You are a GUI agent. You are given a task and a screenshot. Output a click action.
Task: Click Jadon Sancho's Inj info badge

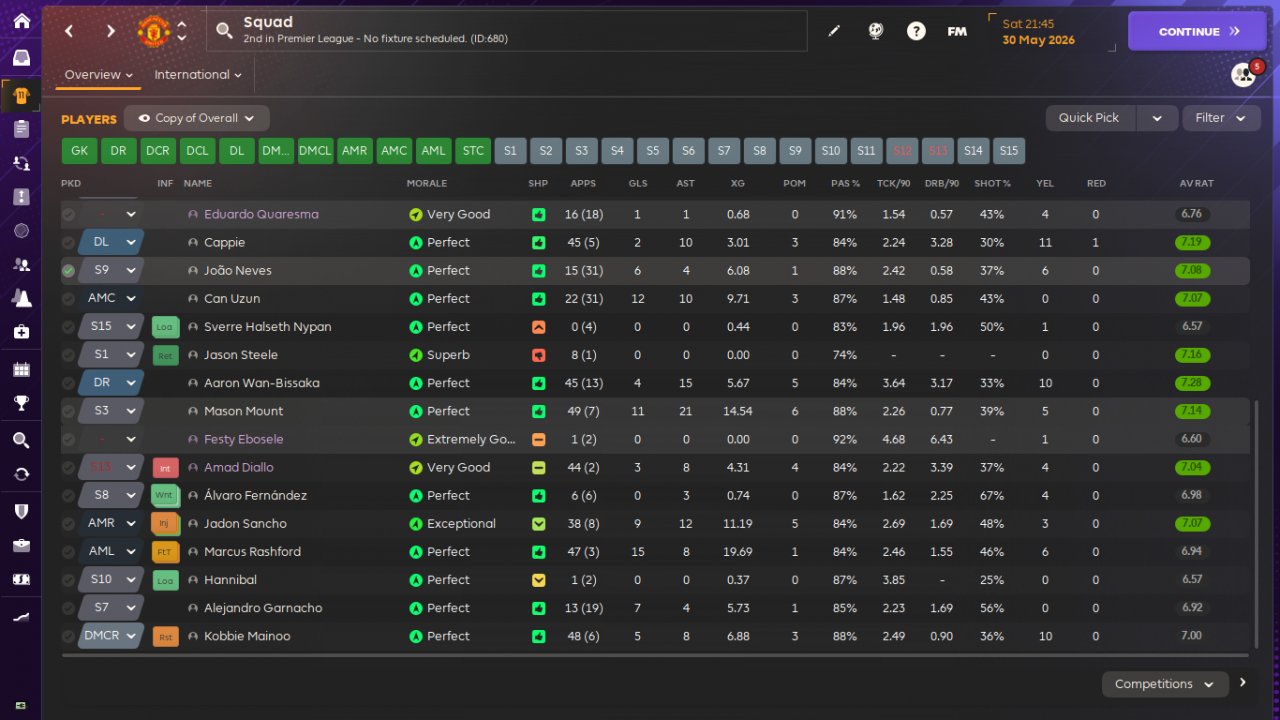tap(165, 523)
